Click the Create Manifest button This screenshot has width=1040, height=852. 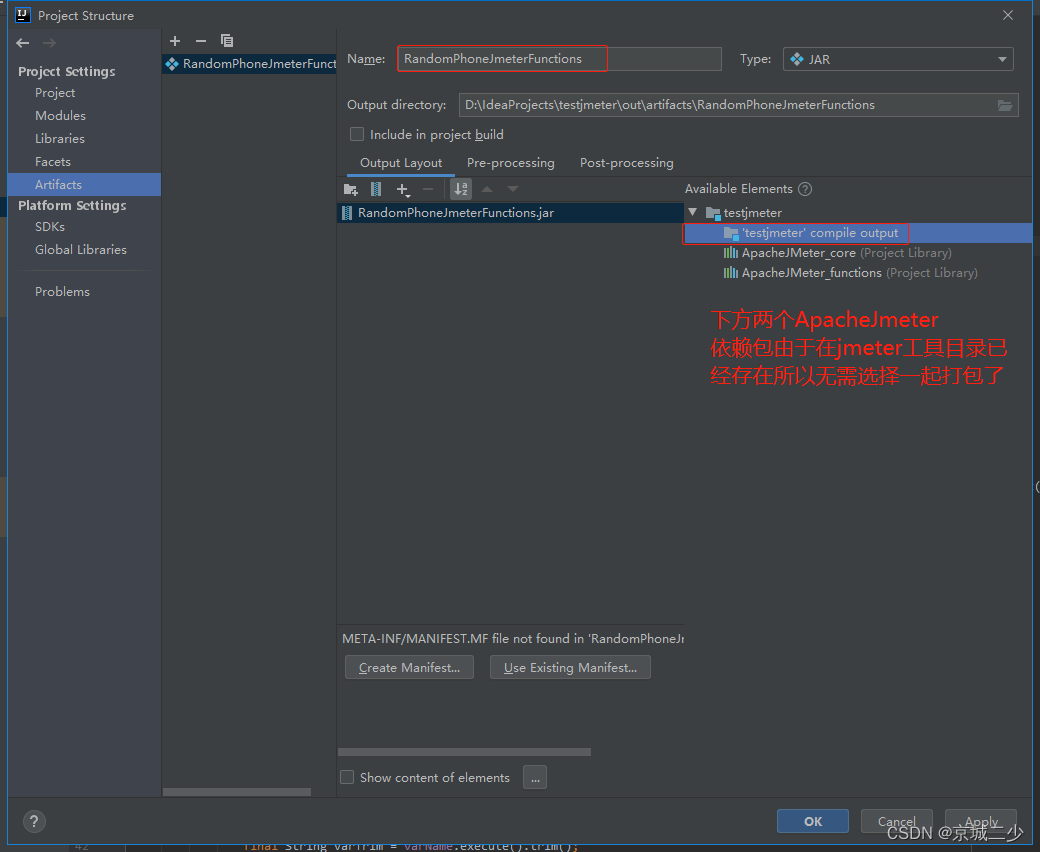coord(409,668)
